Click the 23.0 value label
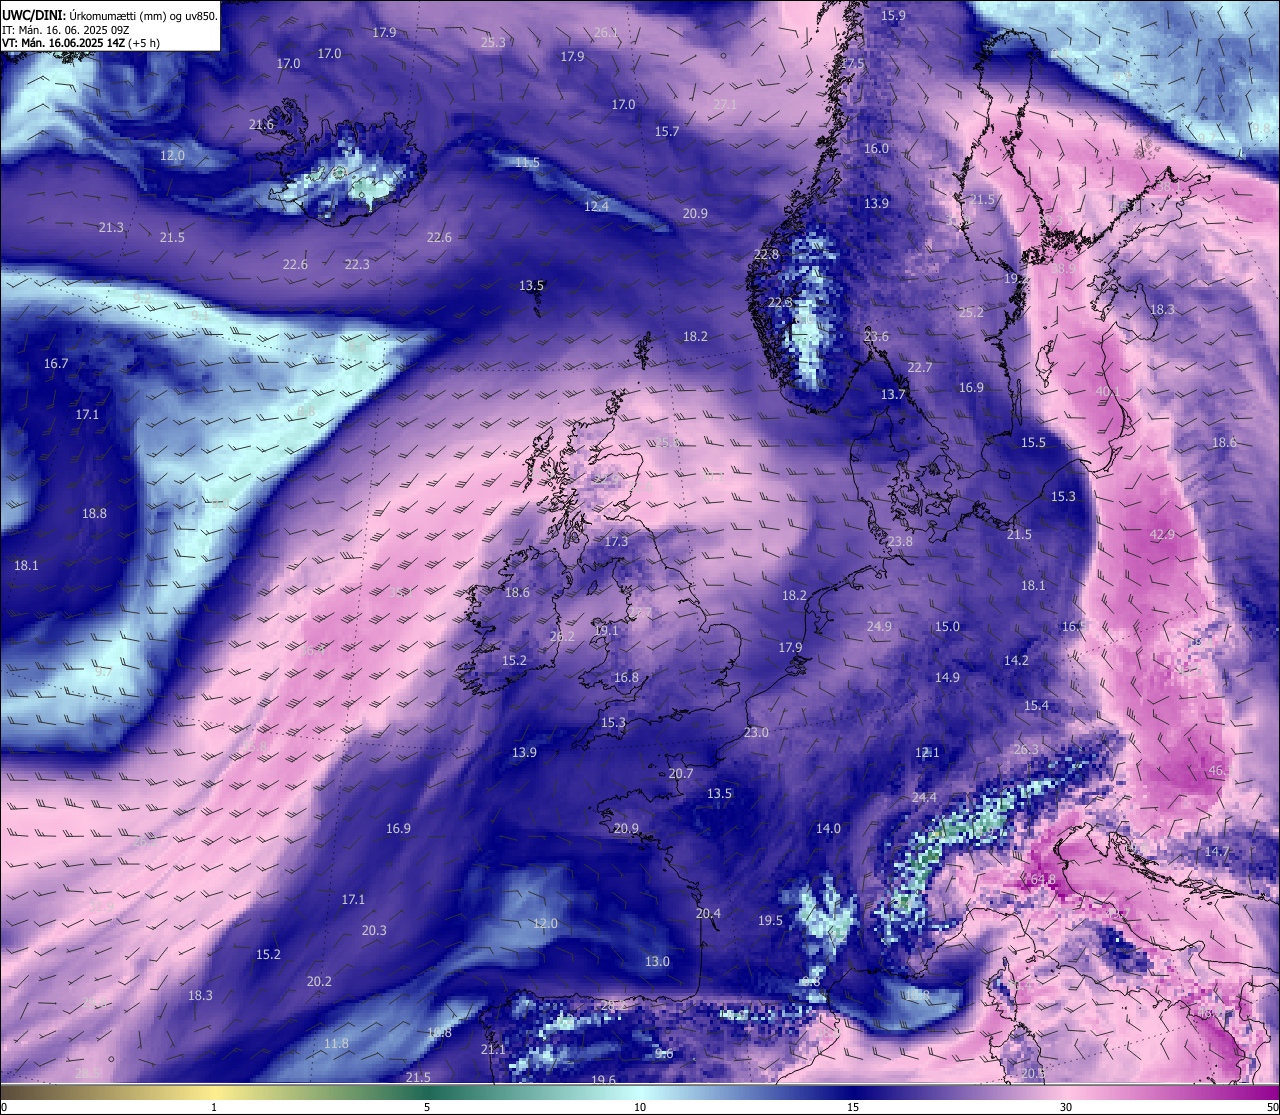Viewport: 1280px width, 1115px height. click(x=756, y=733)
